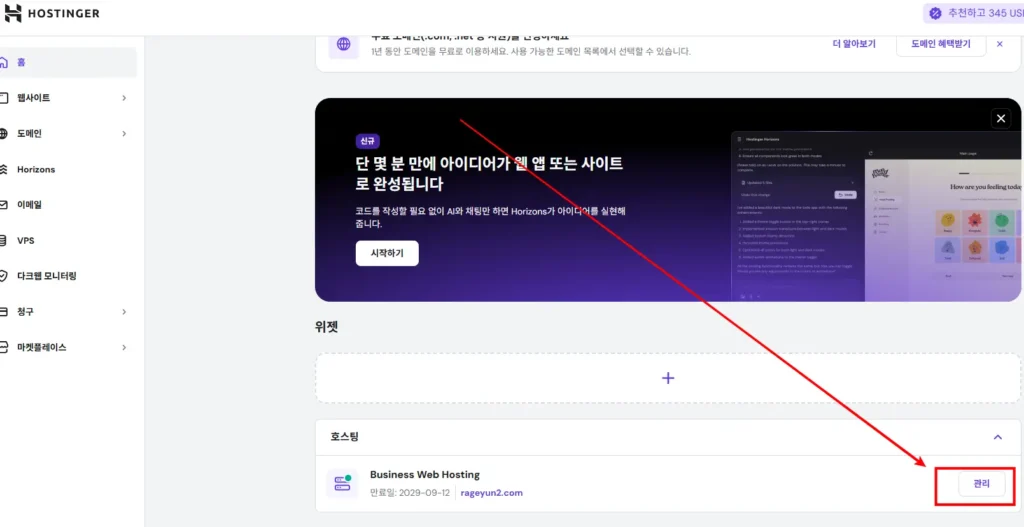Click the 시작하기 button
1024x527 pixels.
[387, 253]
